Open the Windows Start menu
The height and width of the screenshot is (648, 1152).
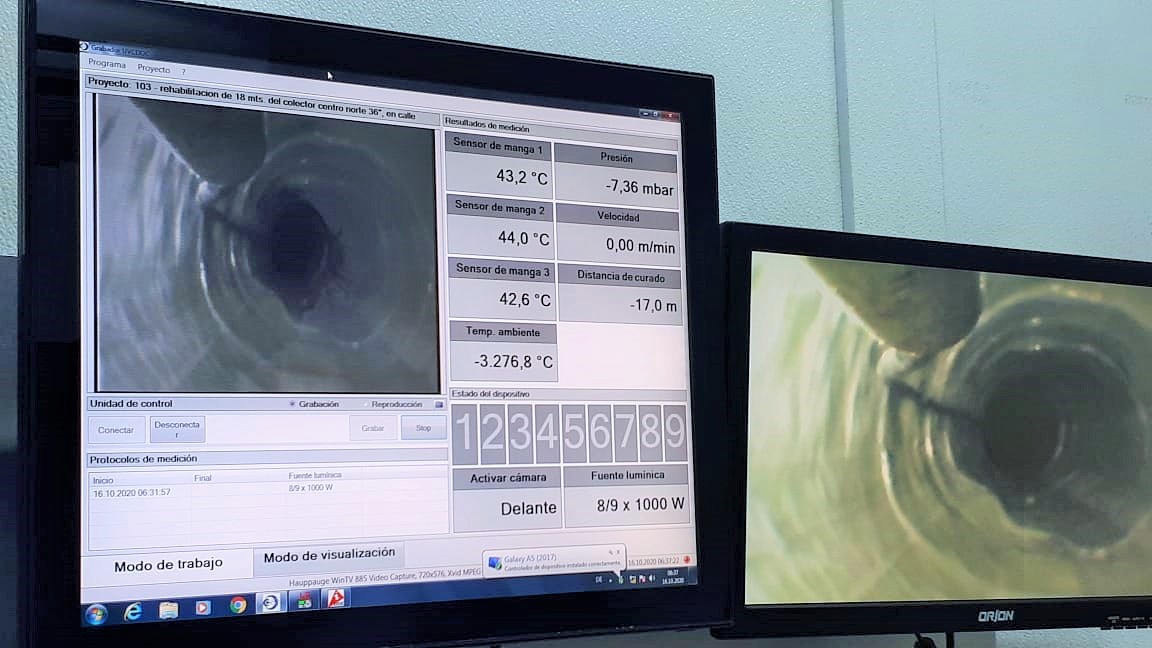click(x=96, y=614)
